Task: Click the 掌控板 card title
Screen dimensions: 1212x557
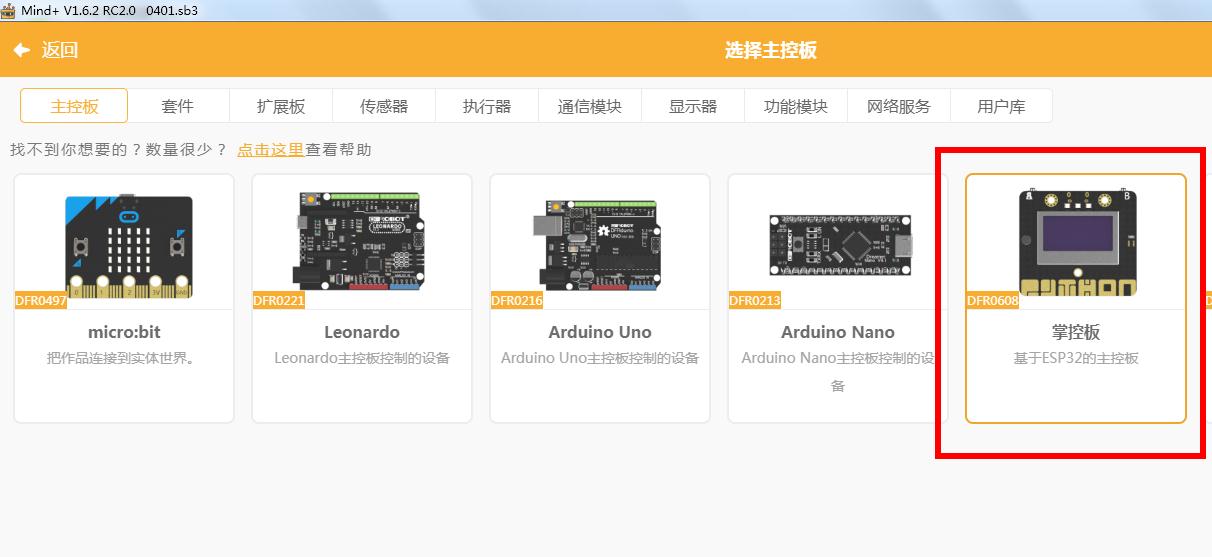Action: (1076, 332)
